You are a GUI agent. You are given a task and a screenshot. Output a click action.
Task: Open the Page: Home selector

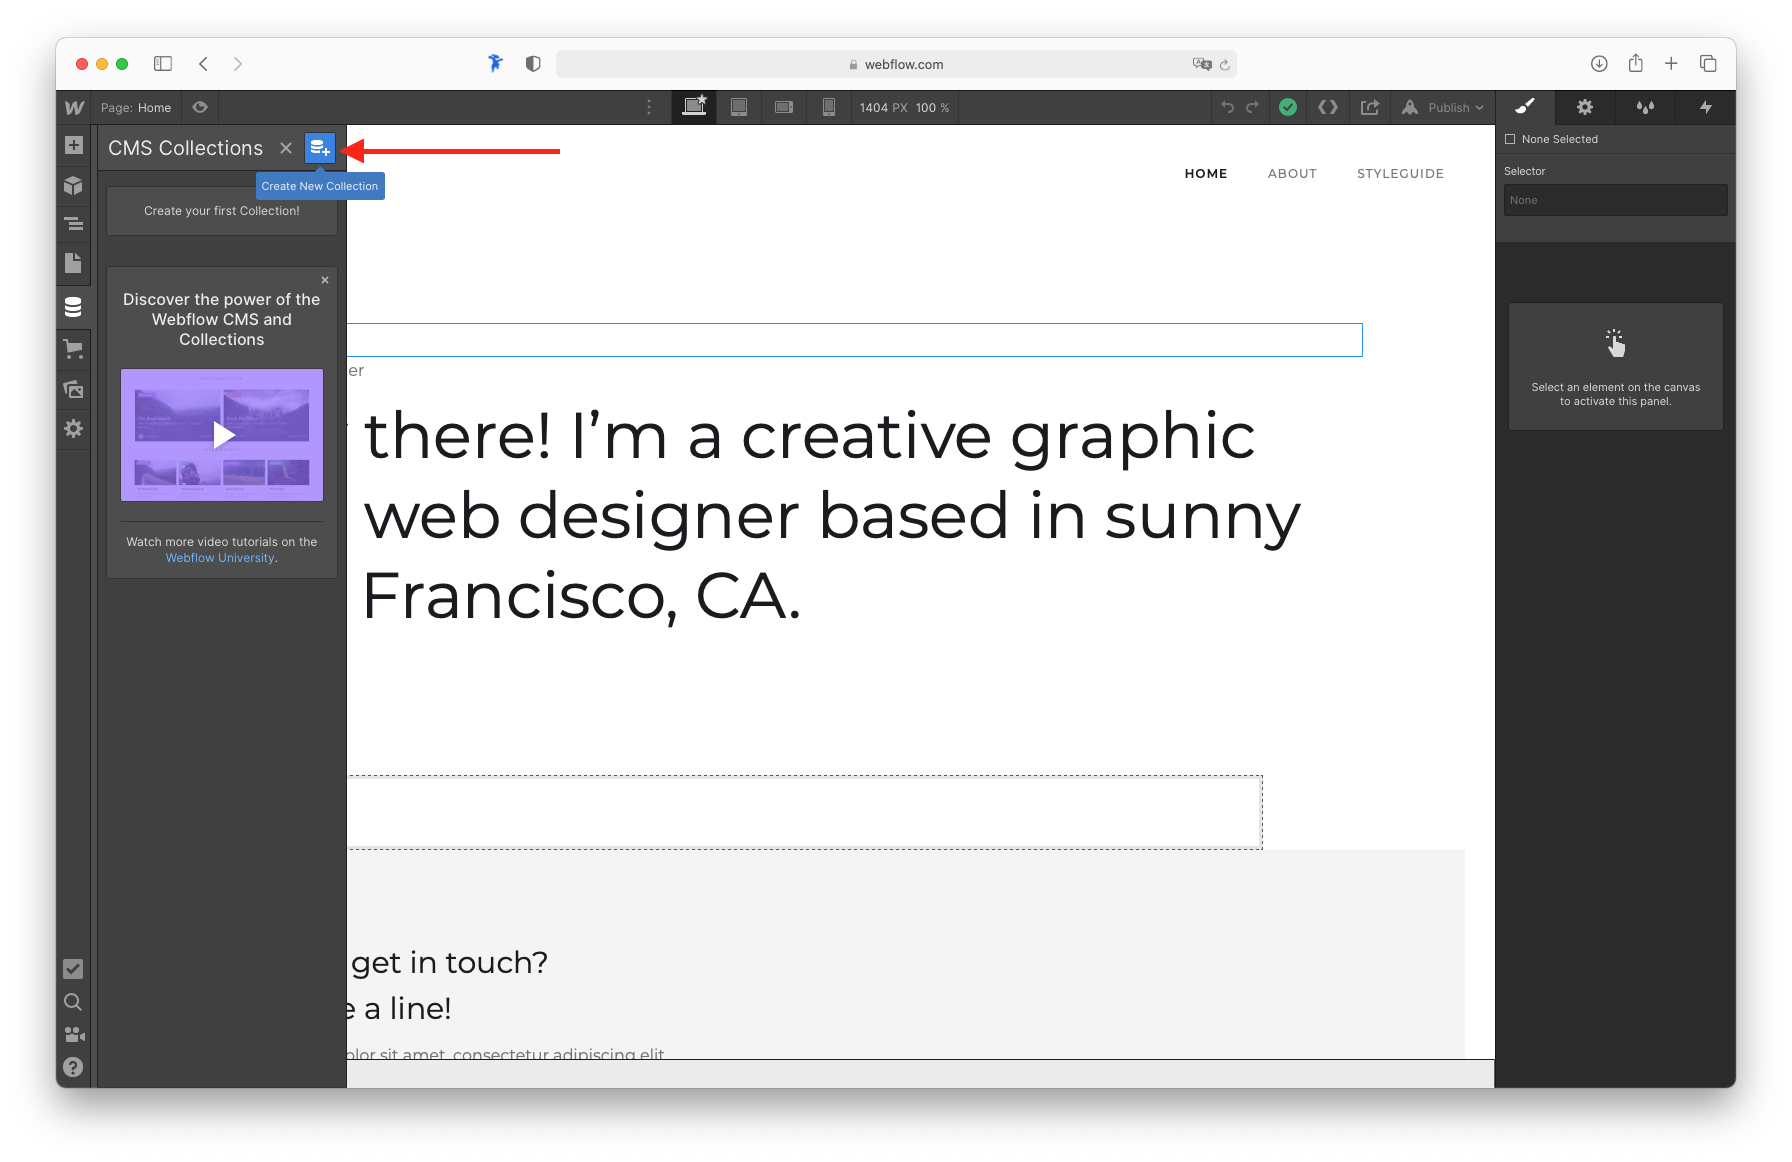[x=136, y=107]
